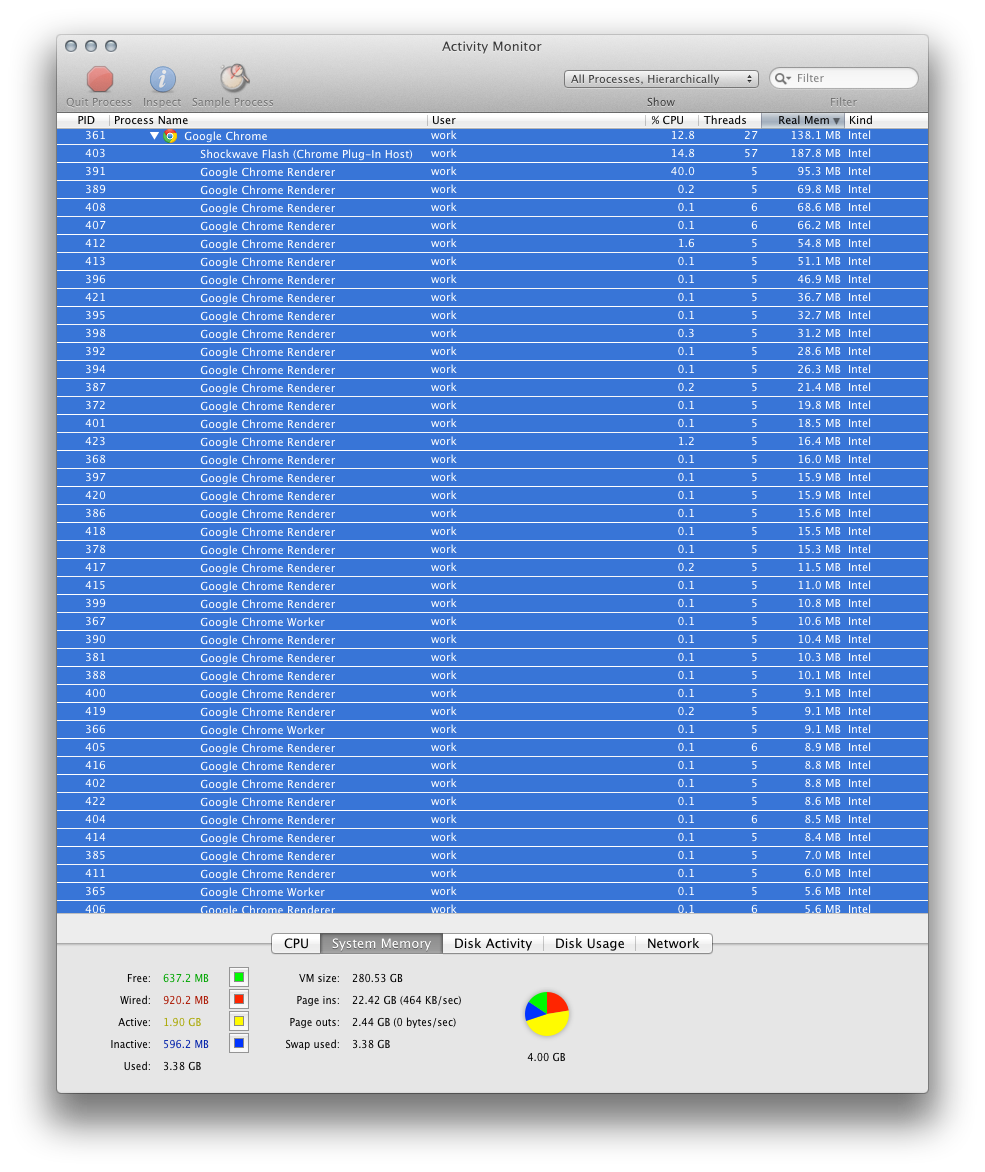Image resolution: width=985 pixels, height=1172 pixels.
Task: Collapse the Google Chrome process tree
Action: tap(154, 136)
